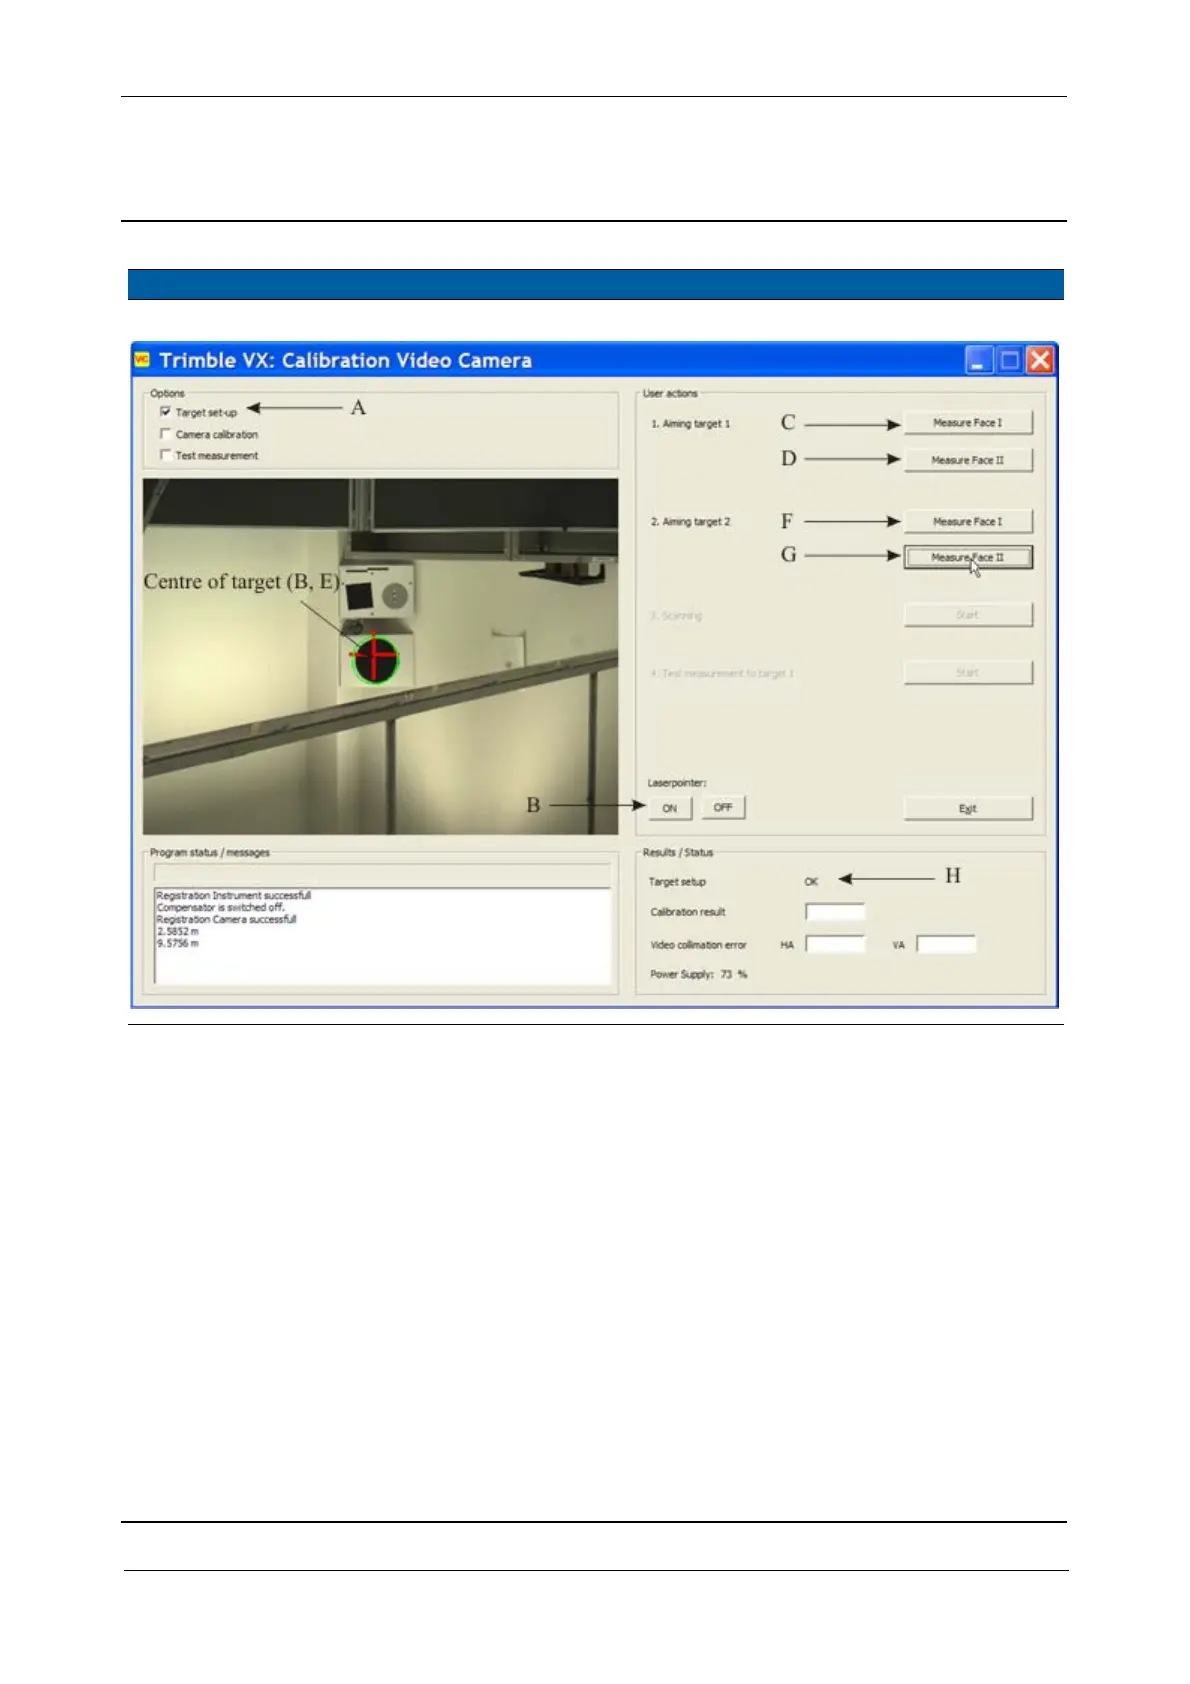Click the '1. Aiming target 1' label

point(691,424)
